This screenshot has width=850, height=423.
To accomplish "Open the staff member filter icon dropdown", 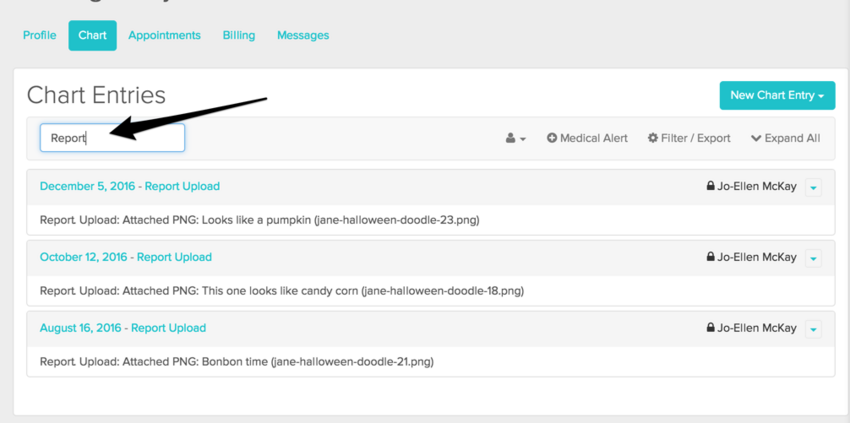I will (x=515, y=138).
